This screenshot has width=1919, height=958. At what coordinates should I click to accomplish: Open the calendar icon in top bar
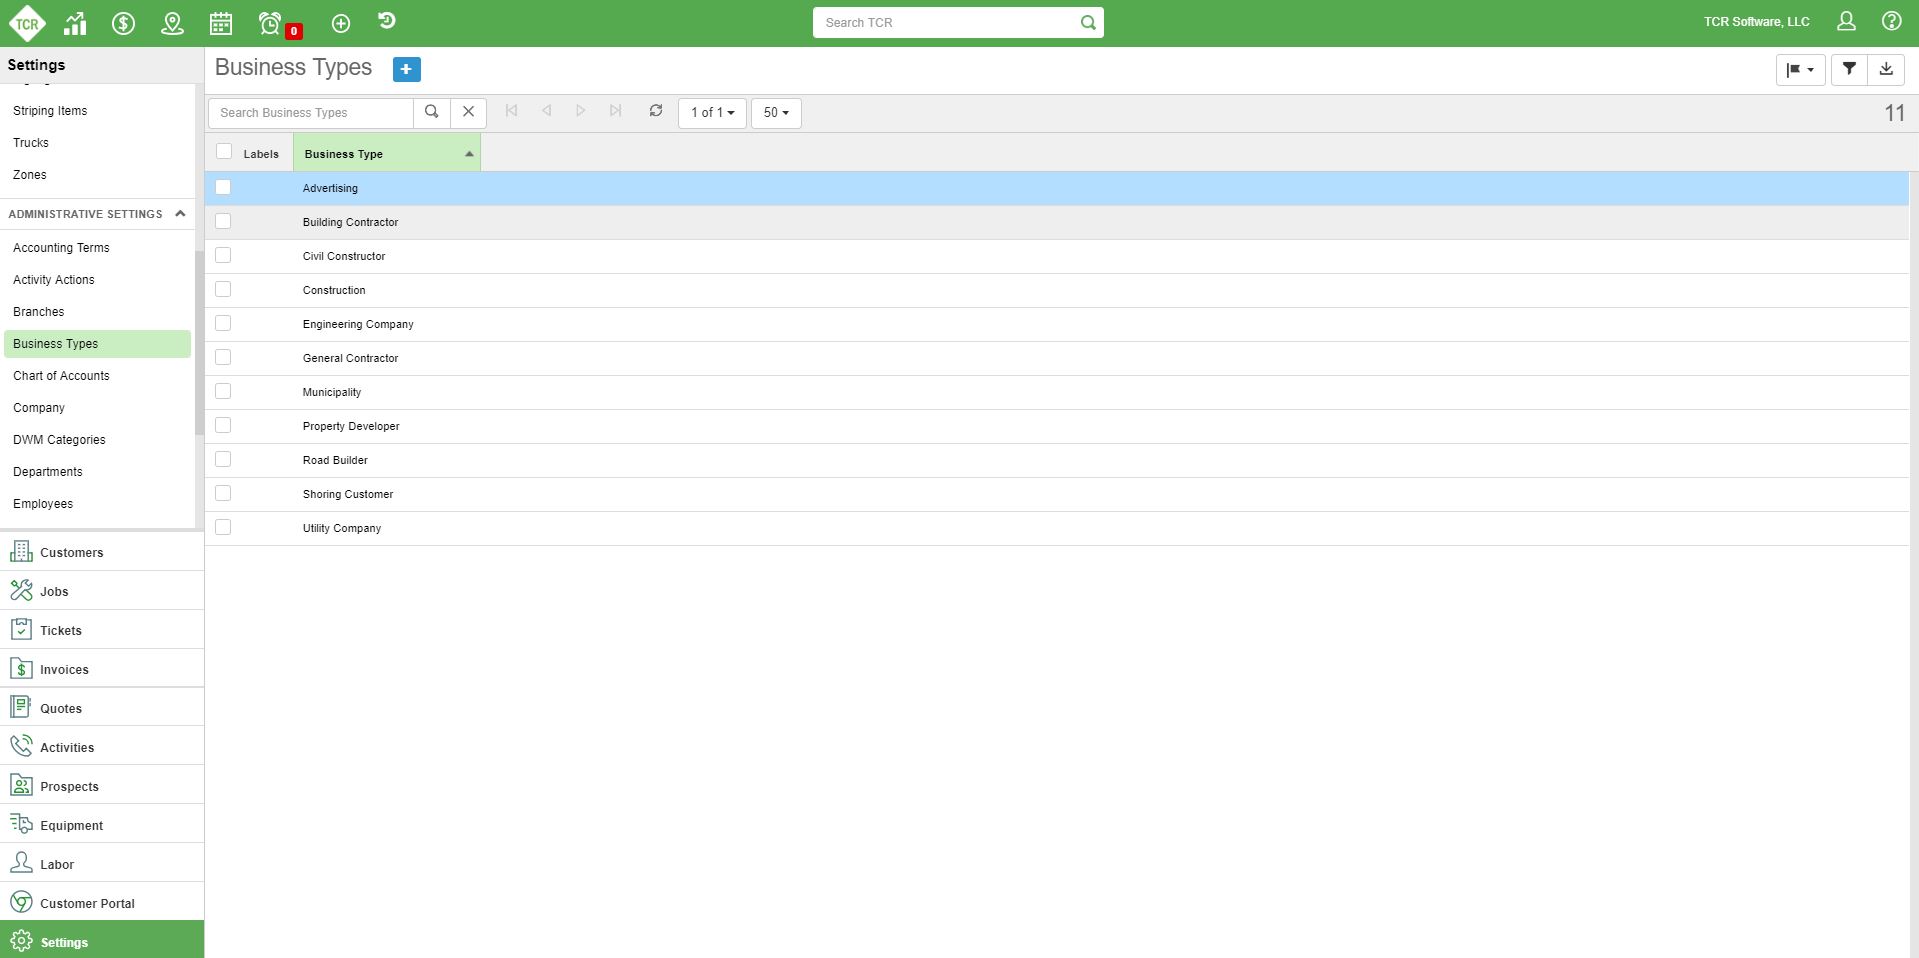pos(221,23)
